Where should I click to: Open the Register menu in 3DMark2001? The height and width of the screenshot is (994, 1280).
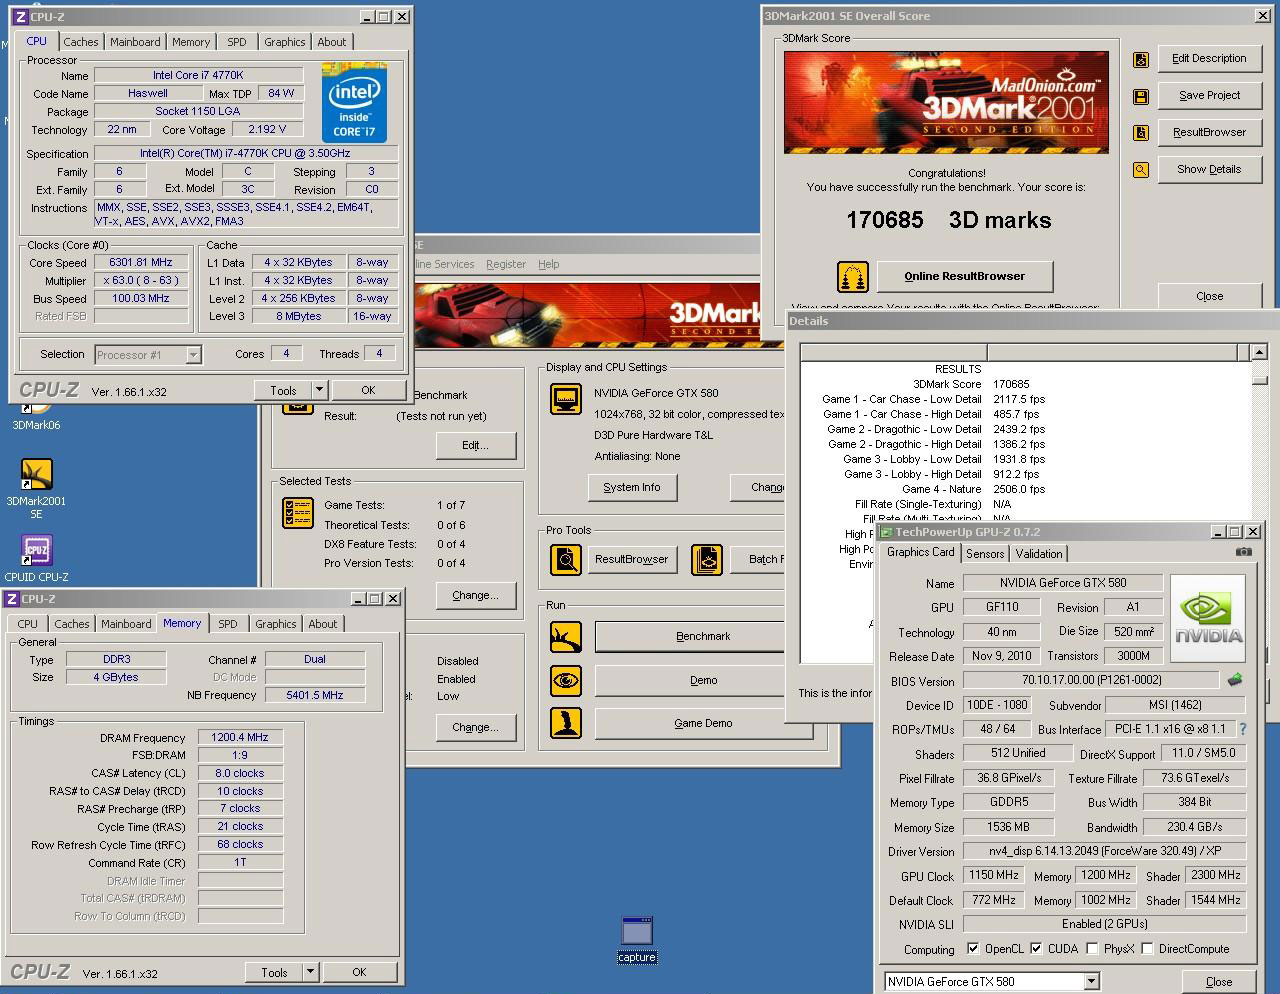point(506,264)
